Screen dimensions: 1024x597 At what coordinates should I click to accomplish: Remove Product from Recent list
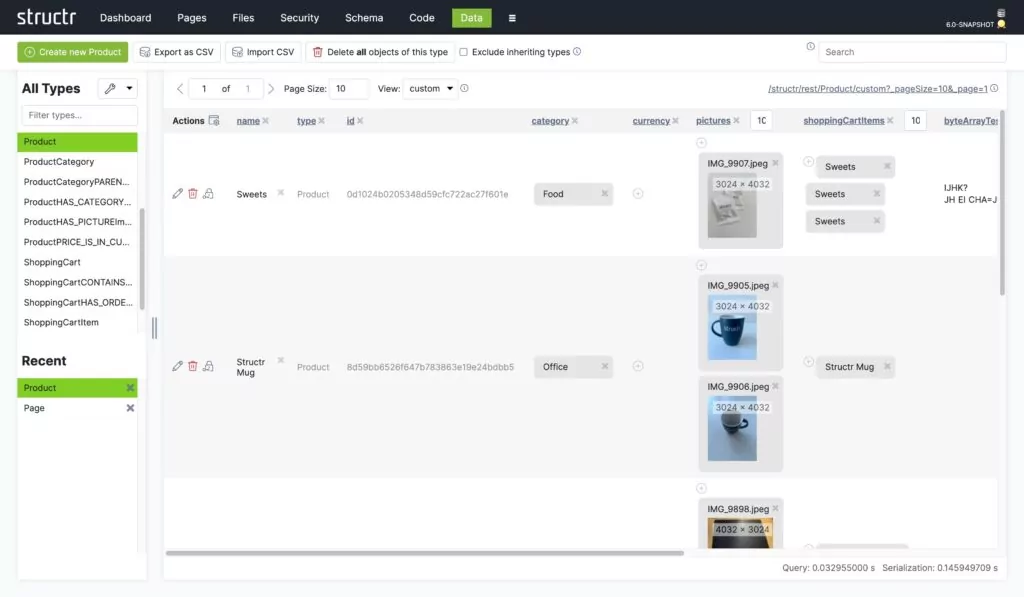pos(130,388)
